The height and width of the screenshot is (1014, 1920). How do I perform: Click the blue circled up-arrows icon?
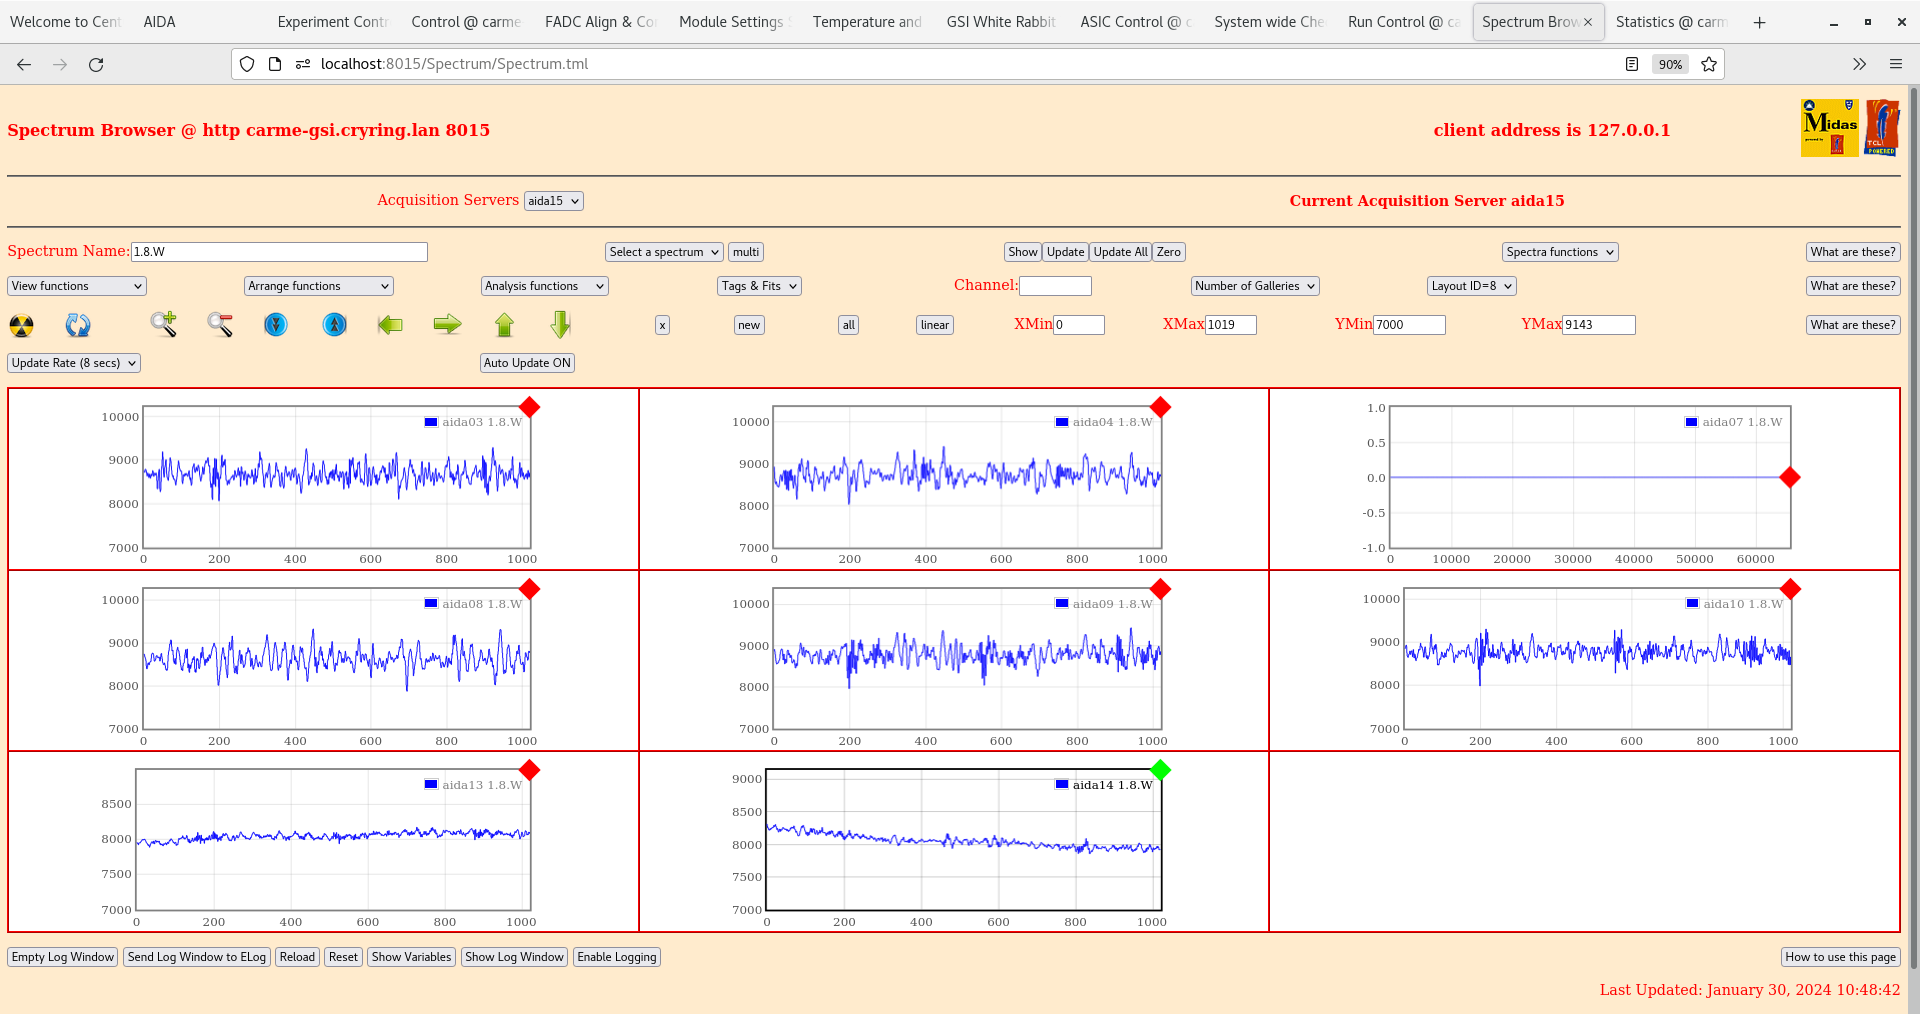pyautogui.click(x=333, y=325)
